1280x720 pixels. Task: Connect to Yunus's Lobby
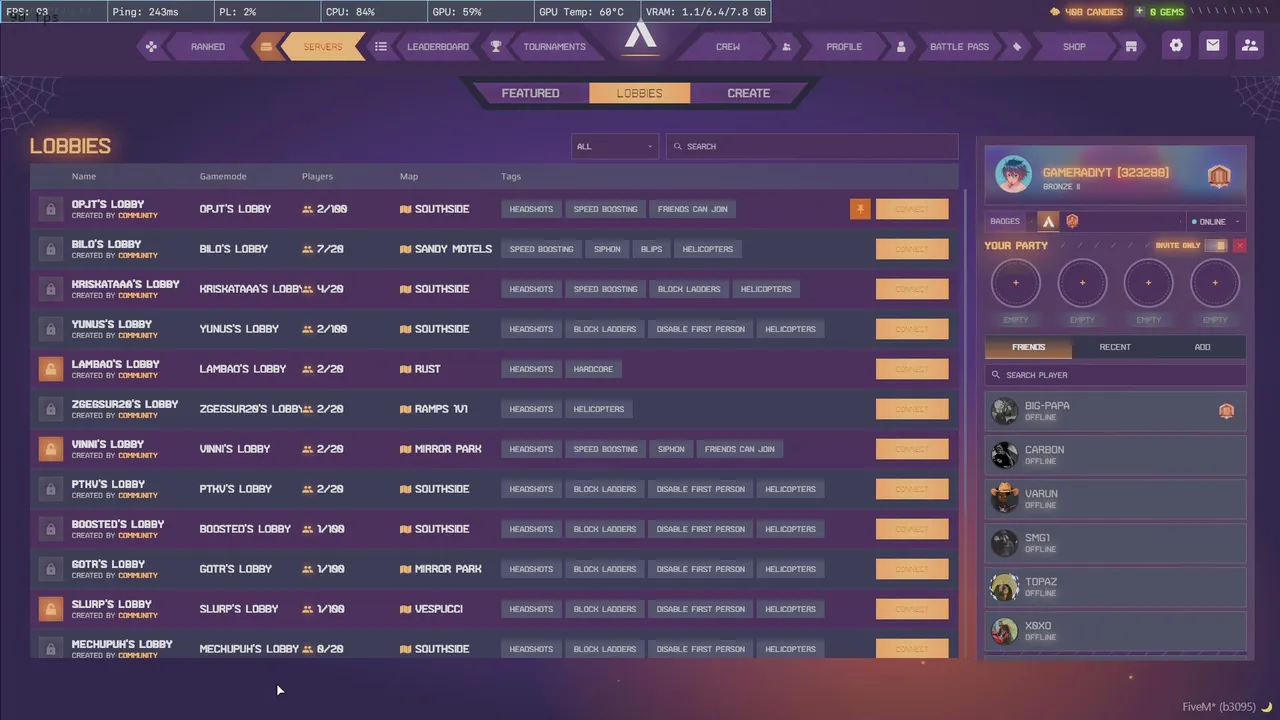click(912, 329)
